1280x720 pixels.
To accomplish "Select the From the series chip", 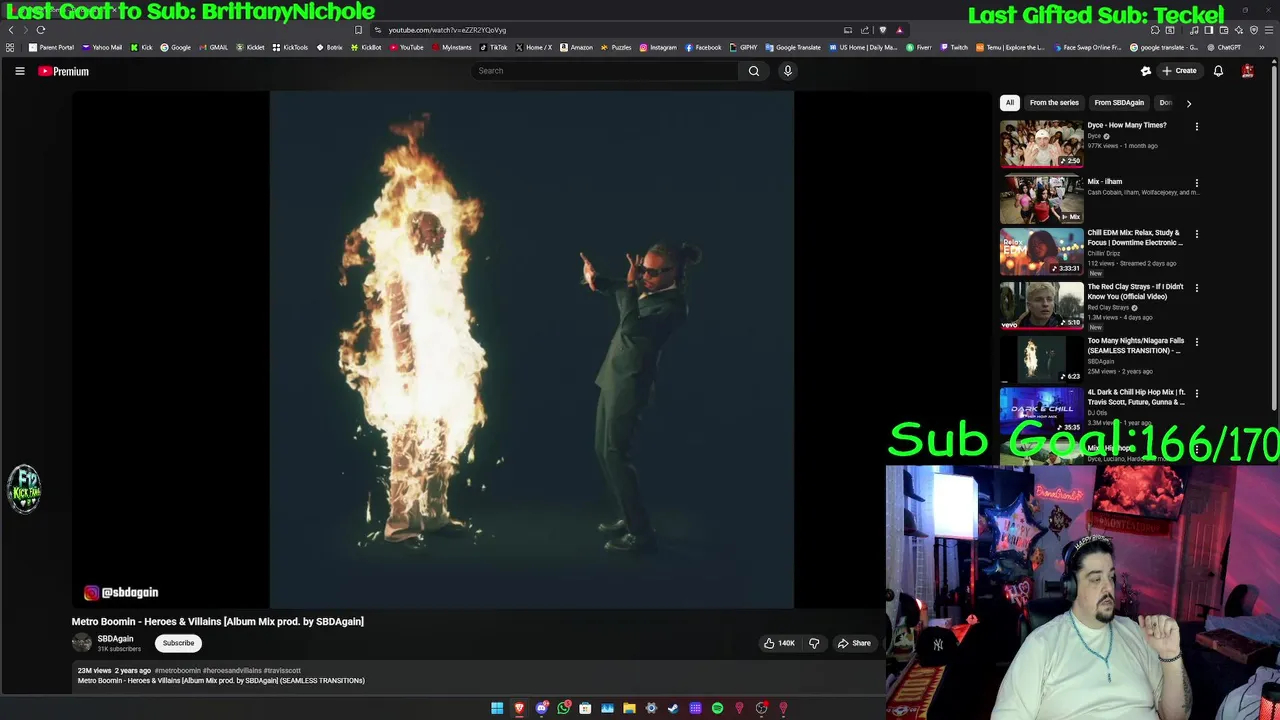I will pyautogui.click(x=1054, y=102).
